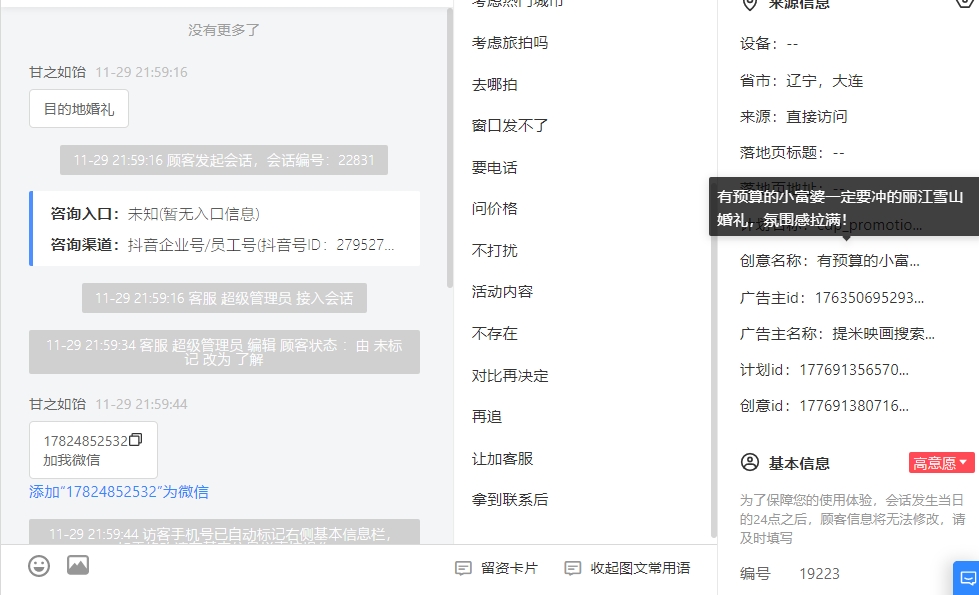Viewport: 979px width, 595px height.
Task: Click the quick replies list scrollbar
Action: 714,359
